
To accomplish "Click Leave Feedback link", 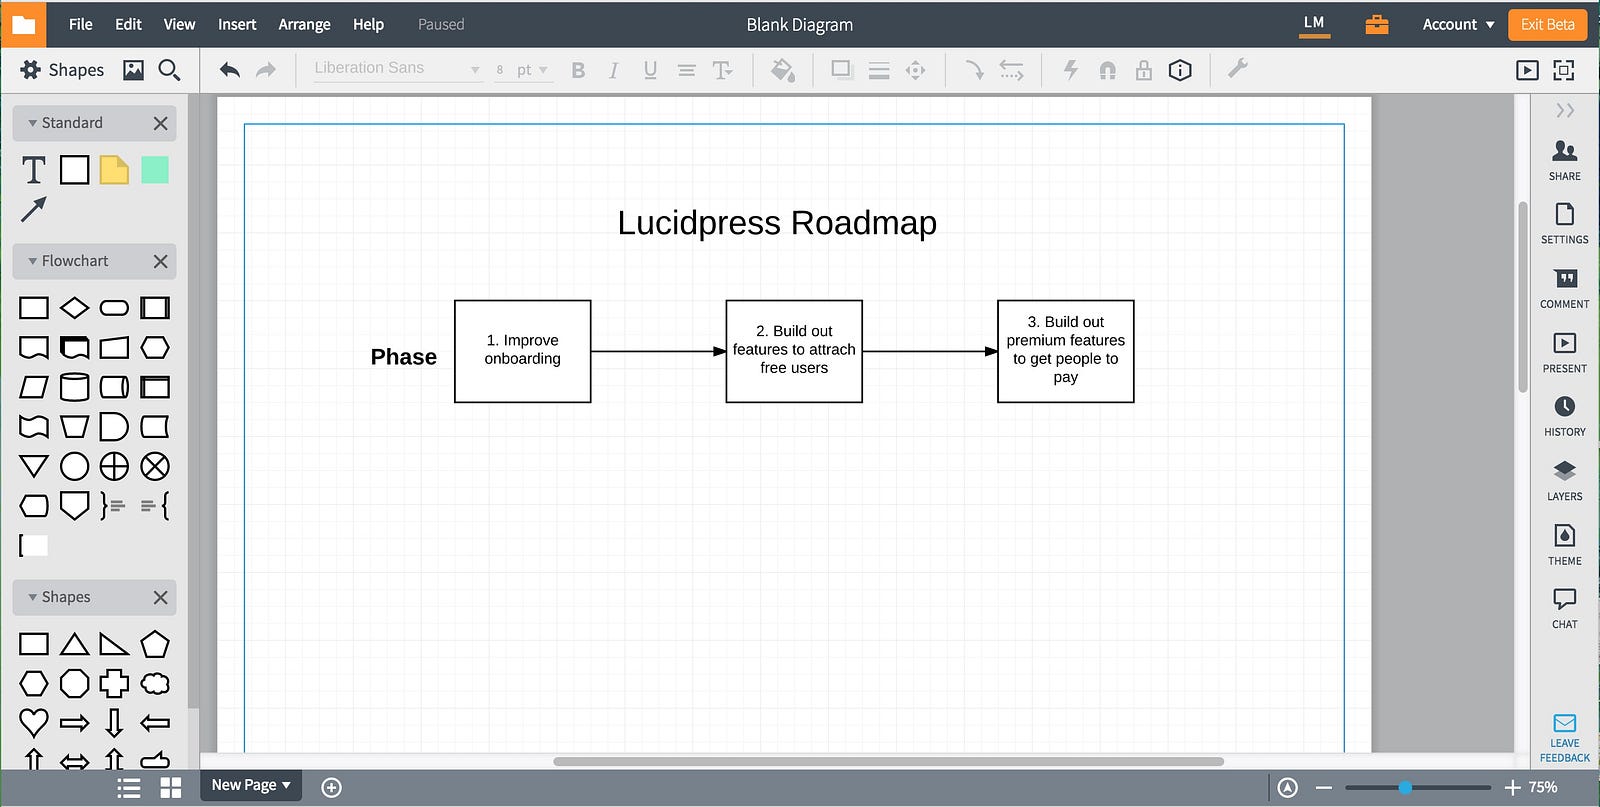I will coord(1565,739).
